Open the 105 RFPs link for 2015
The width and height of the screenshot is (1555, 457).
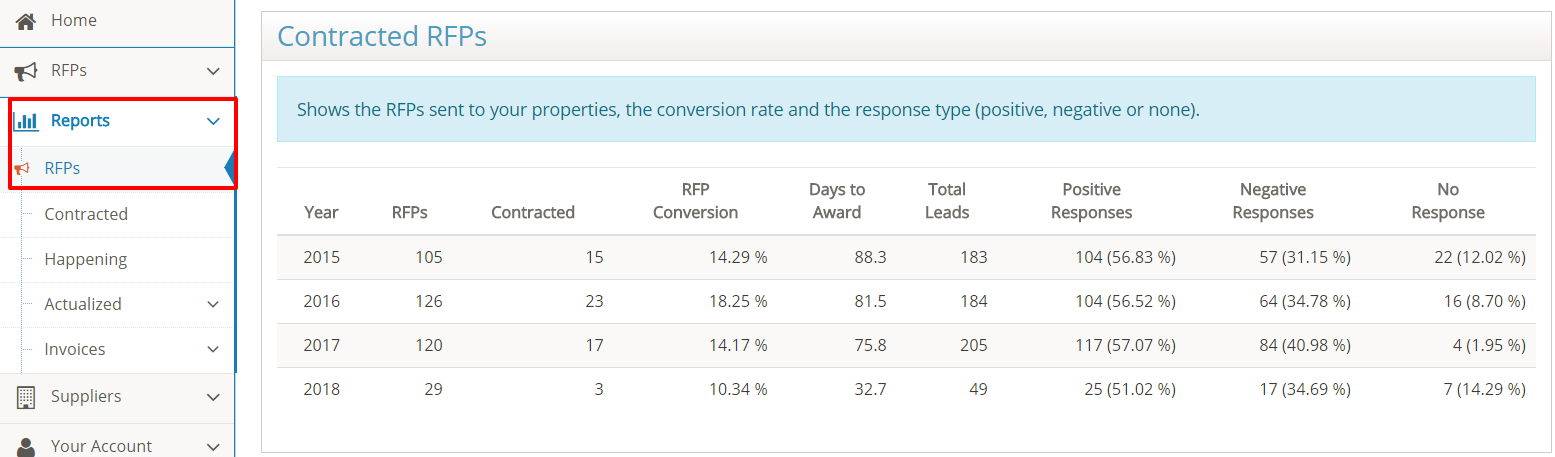(x=428, y=257)
